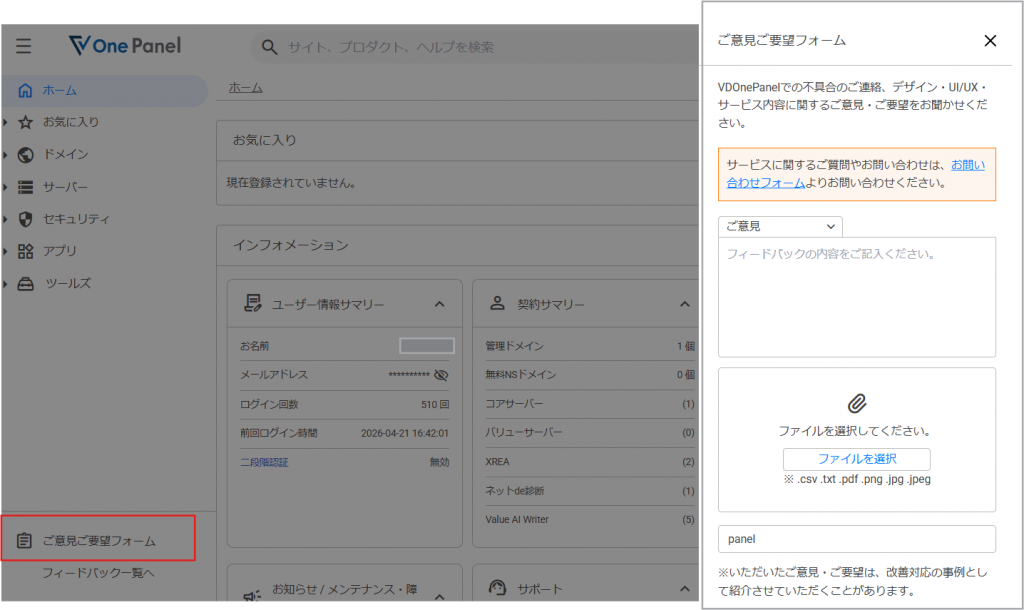
Task: Click the ホーム breadcrumb link
Action: [x=246, y=88]
